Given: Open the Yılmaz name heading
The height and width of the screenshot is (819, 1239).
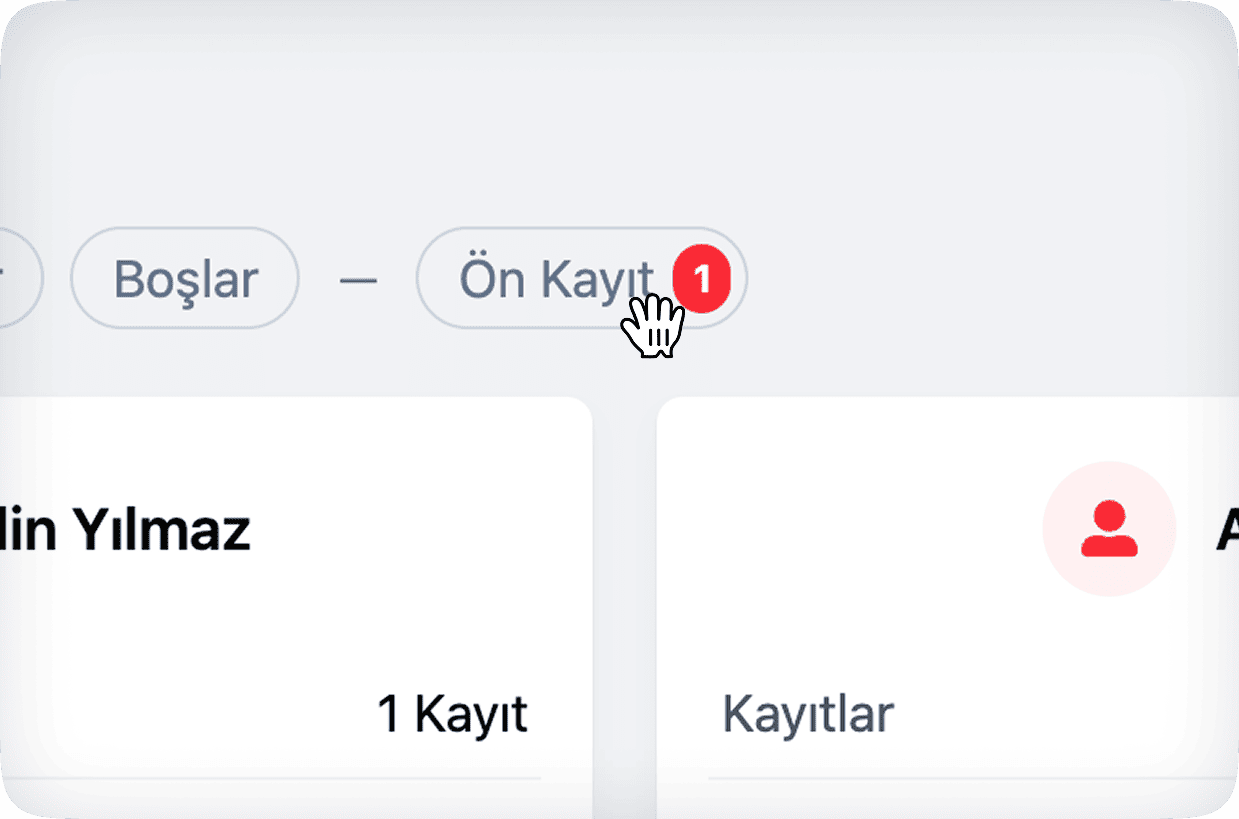Looking at the screenshot, I should [x=125, y=531].
